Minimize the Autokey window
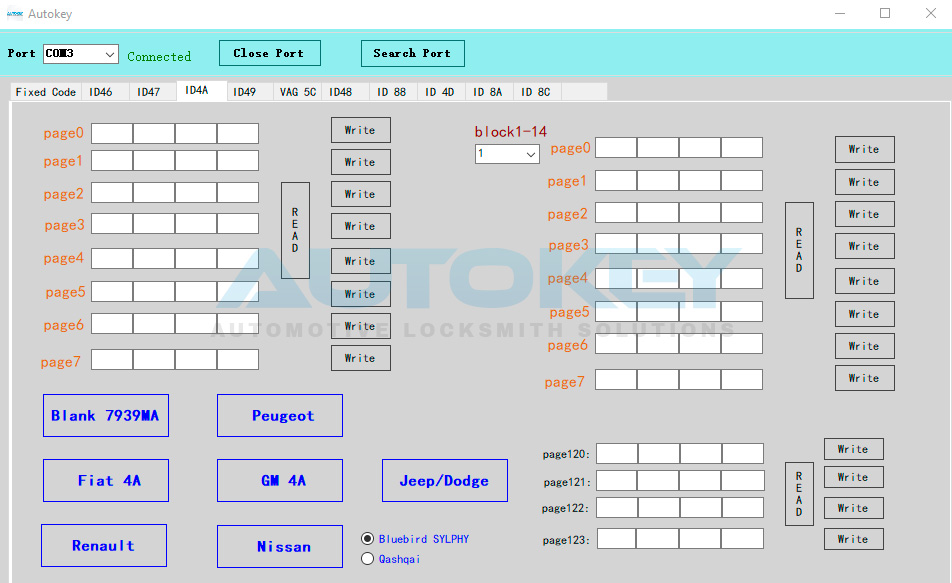Viewport: 952px width, 583px height. click(x=840, y=13)
